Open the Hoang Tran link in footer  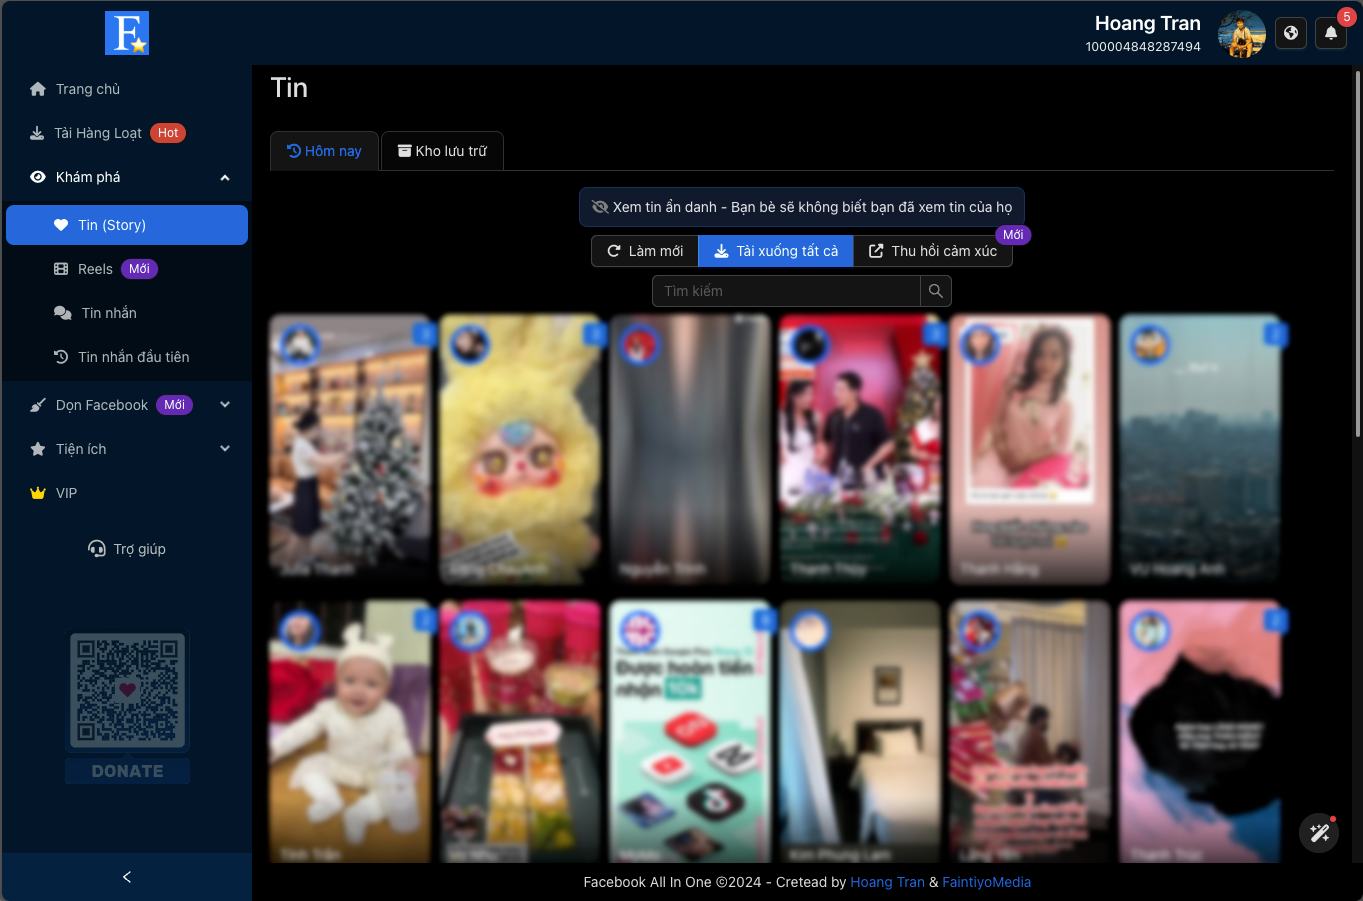(x=887, y=882)
